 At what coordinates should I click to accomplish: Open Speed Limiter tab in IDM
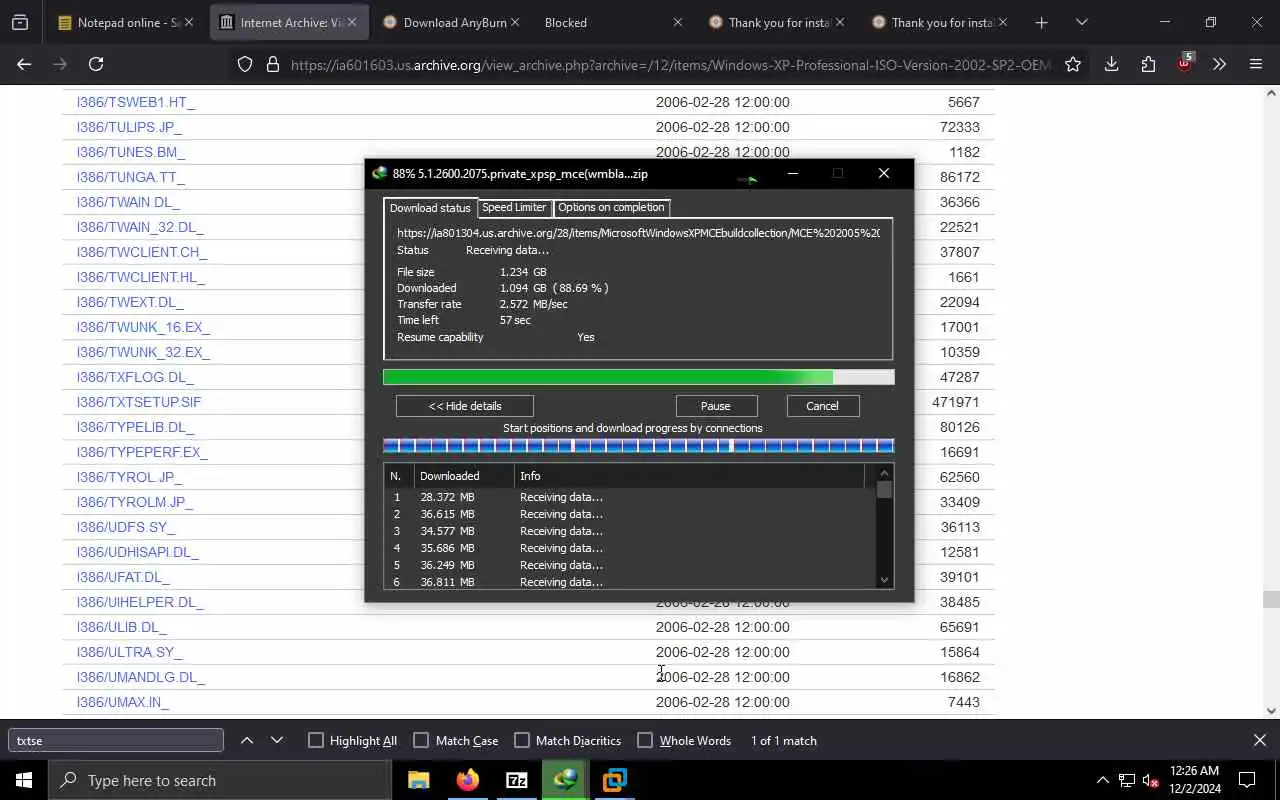click(514, 207)
